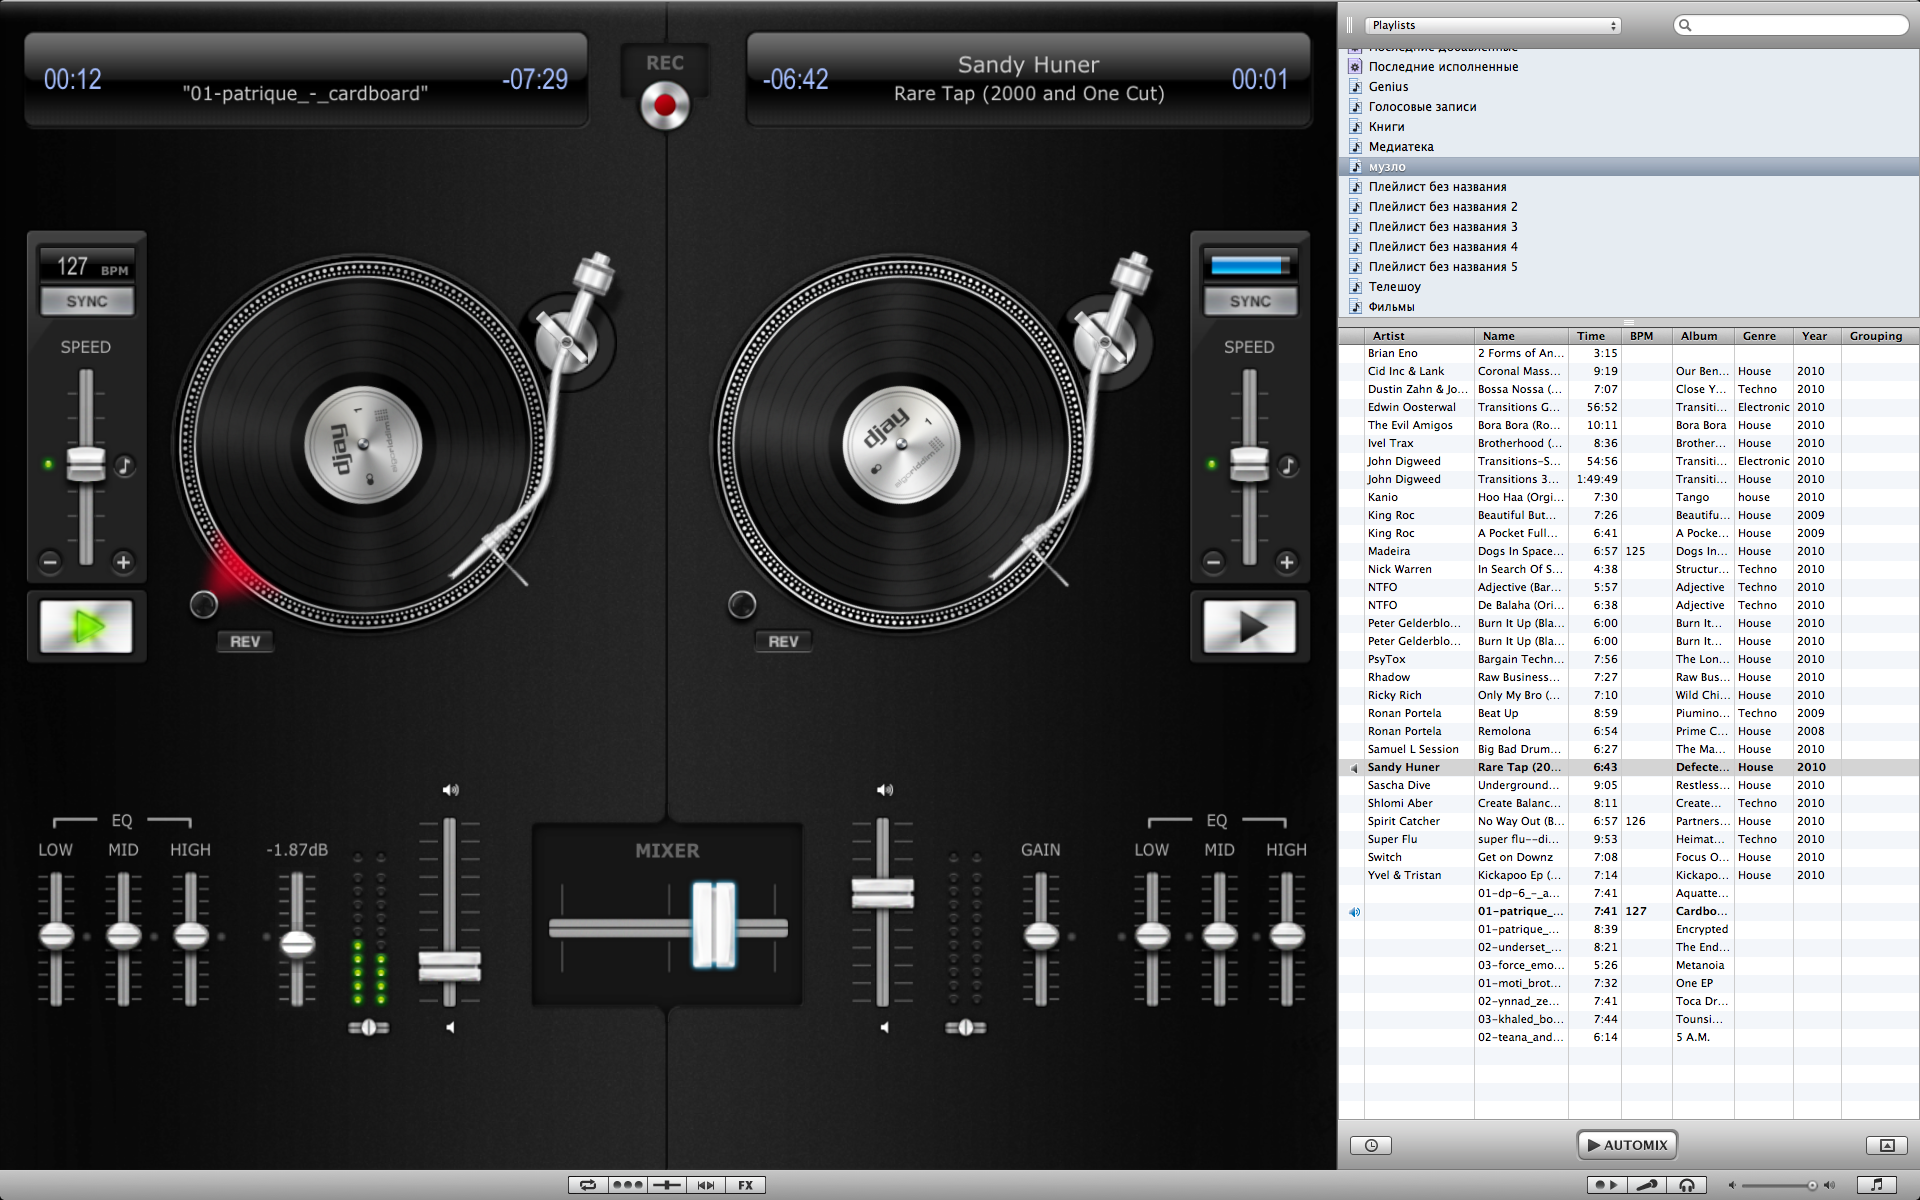The image size is (1920, 1200).
Task: Select the Телешоу playlist
Action: [x=1629, y=287]
